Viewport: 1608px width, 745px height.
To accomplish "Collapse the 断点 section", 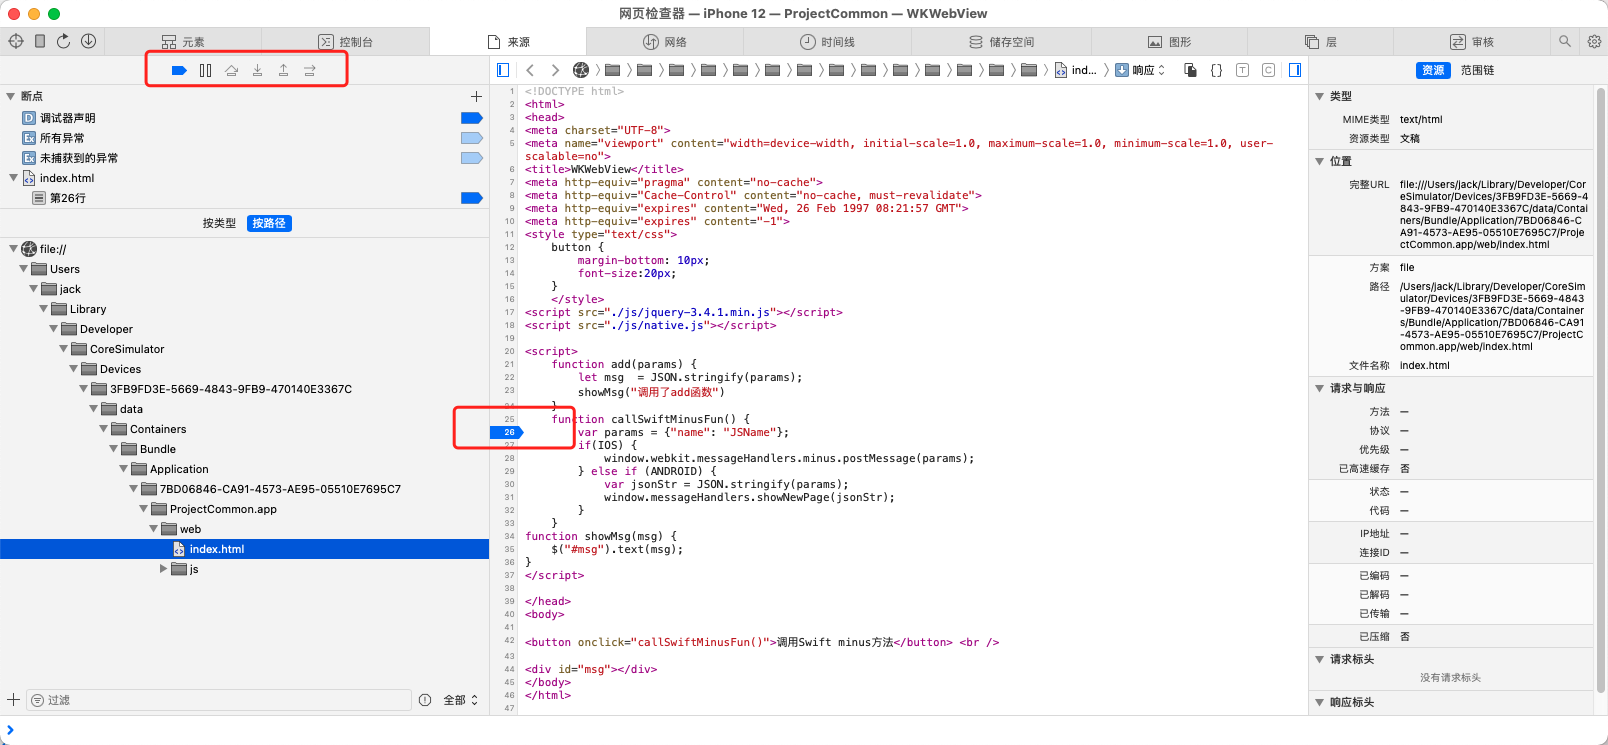I will click(x=11, y=96).
